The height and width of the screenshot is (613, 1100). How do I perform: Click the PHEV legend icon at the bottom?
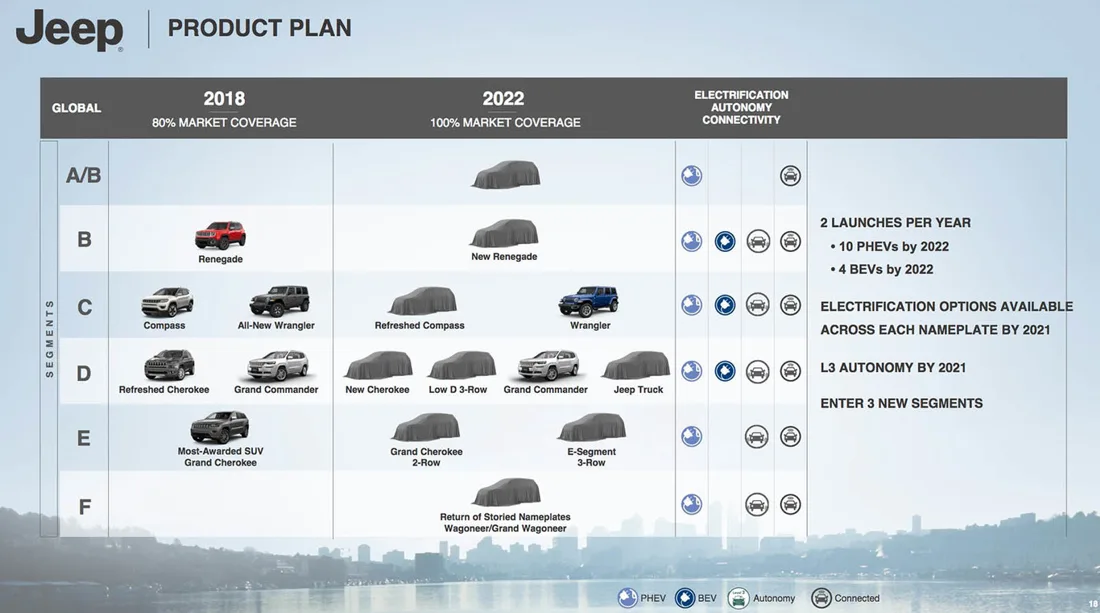[x=627, y=598]
